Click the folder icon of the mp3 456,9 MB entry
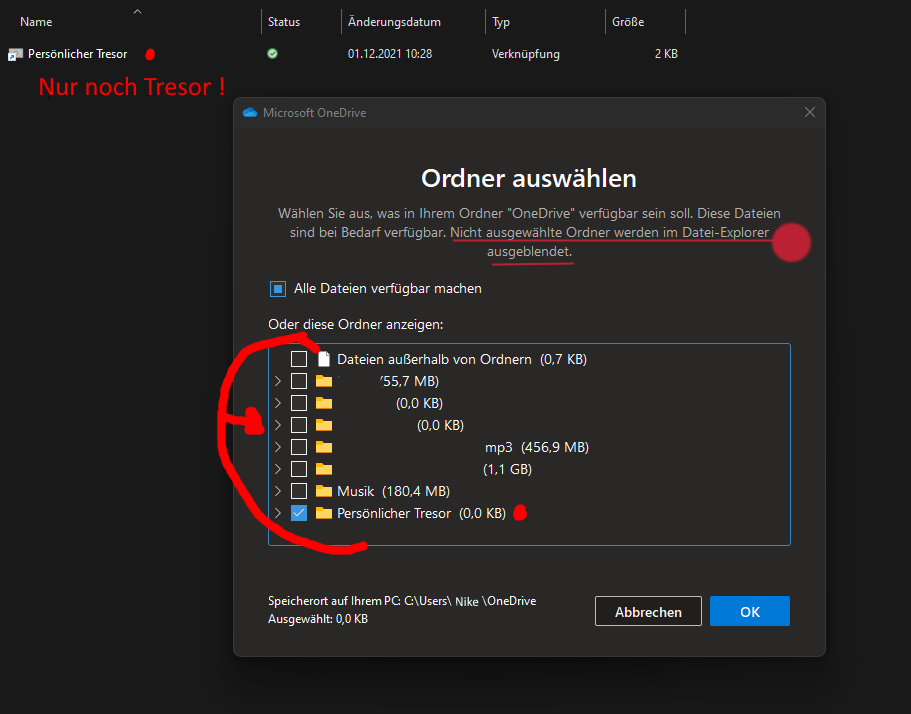Image resolution: width=911 pixels, height=714 pixels. tap(324, 447)
